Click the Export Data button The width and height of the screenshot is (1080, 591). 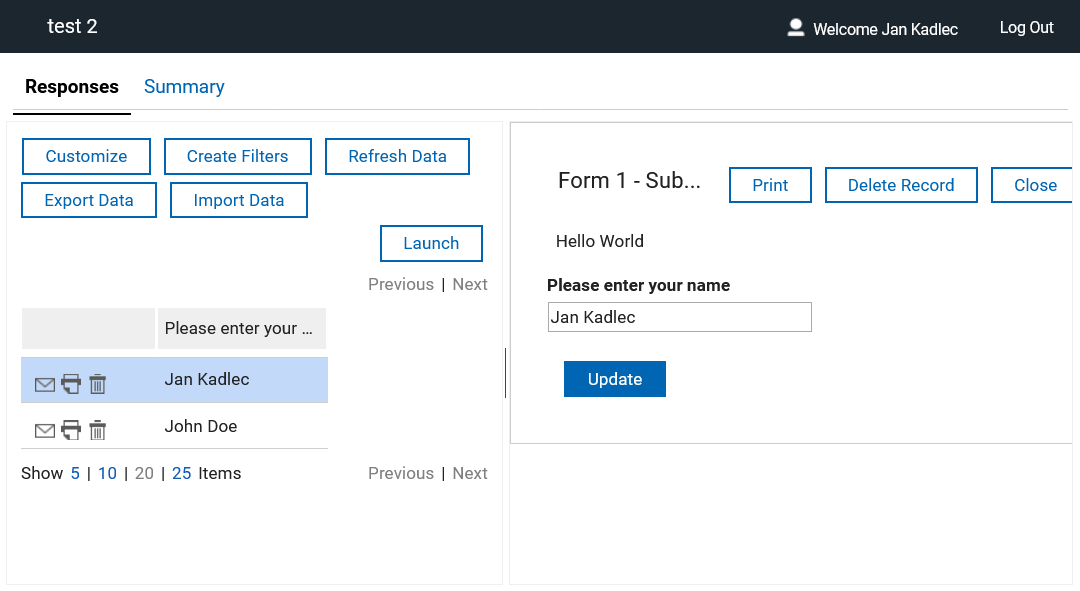coord(89,200)
